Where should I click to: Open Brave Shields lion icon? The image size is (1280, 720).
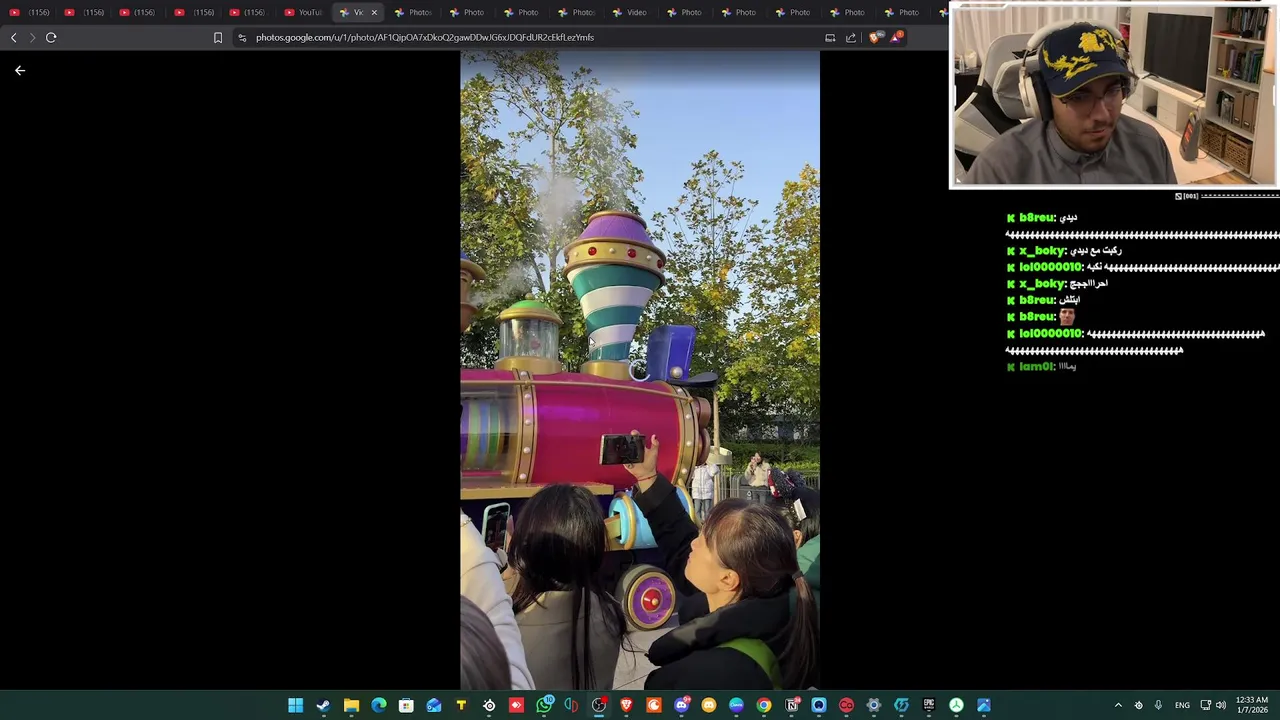[x=876, y=37]
